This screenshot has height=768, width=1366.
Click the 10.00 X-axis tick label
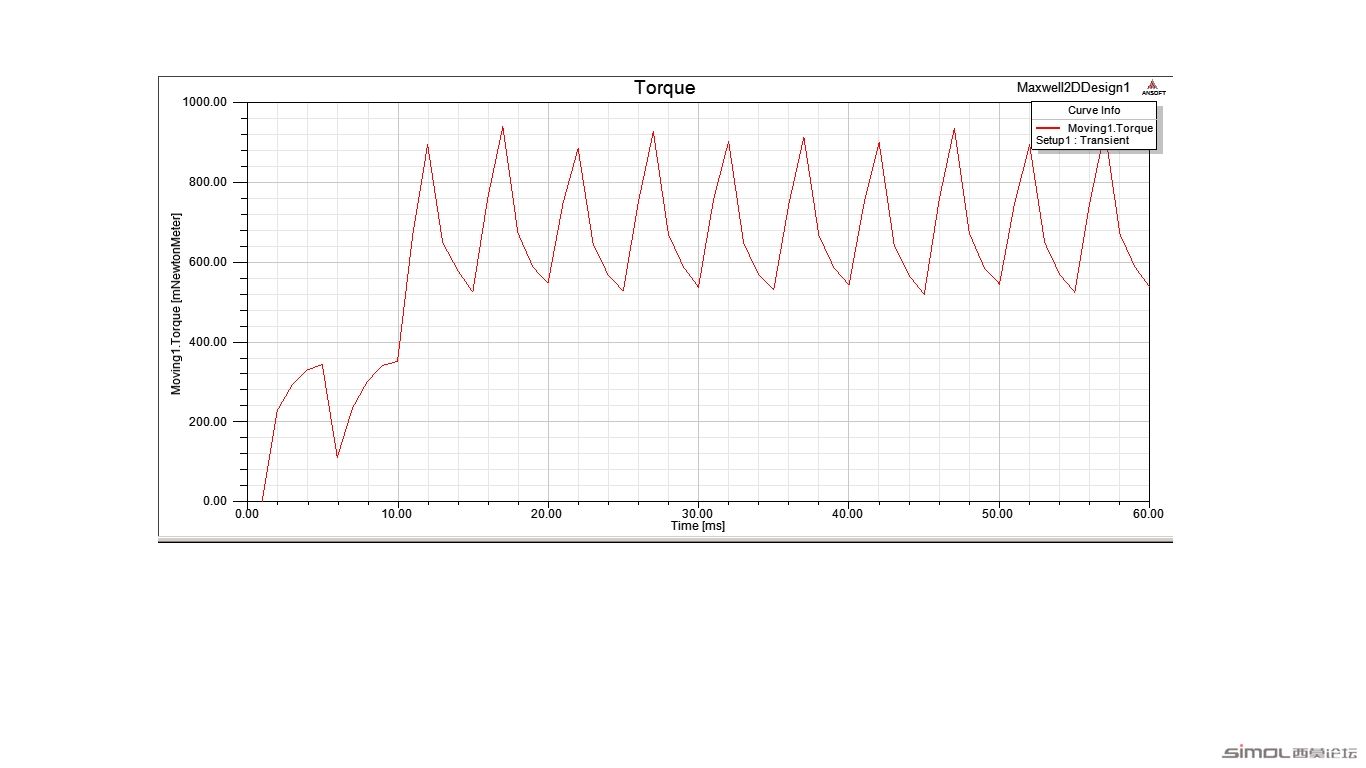(x=397, y=513)
